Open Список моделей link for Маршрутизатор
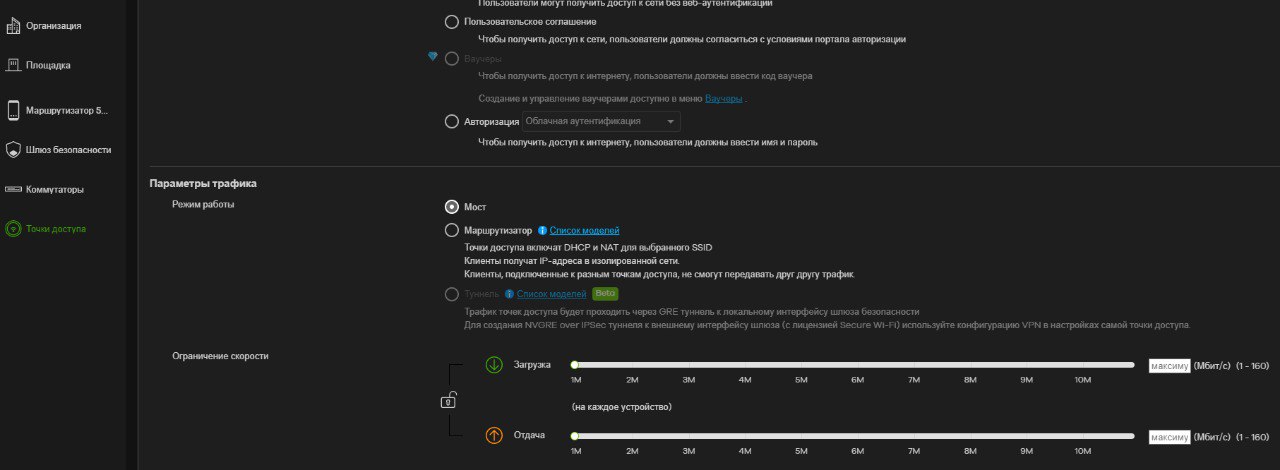The width and height of the screenshot is (1280, 470). (x=584, y=231)
